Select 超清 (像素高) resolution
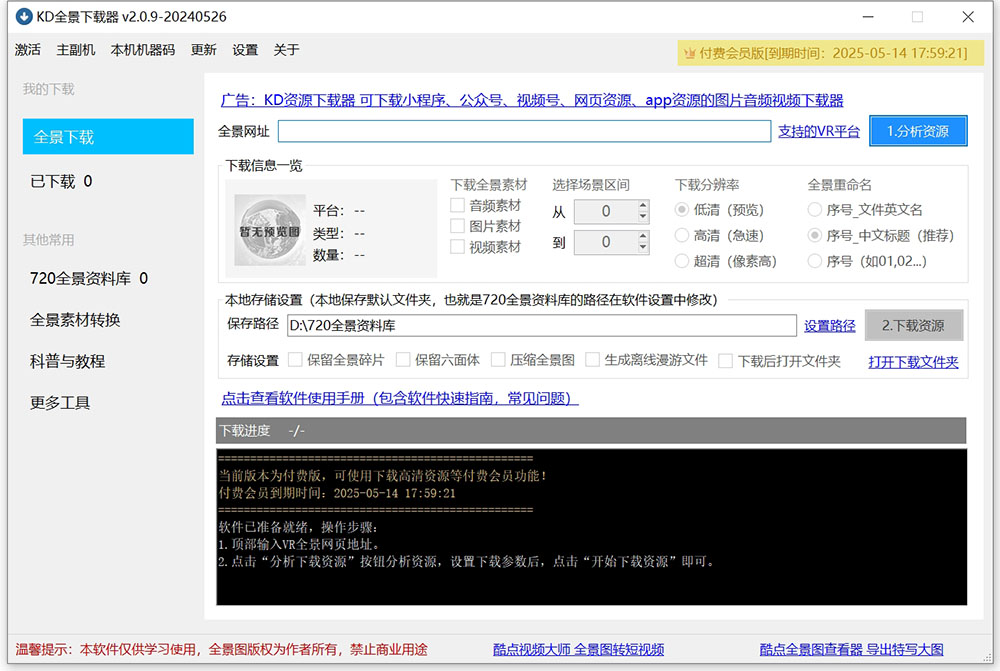This screenshot has height=671, width=1000. click(682, 261)
